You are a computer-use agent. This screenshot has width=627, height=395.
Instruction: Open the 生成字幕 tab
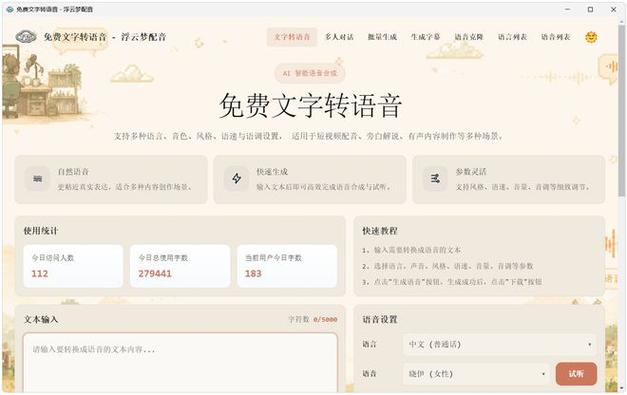(x=425, y=37)
